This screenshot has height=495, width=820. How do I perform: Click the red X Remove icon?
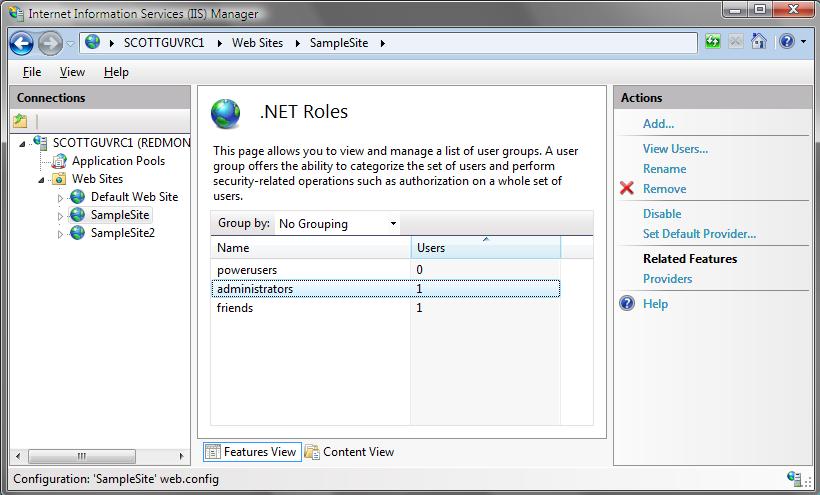[x=627, y=188]
